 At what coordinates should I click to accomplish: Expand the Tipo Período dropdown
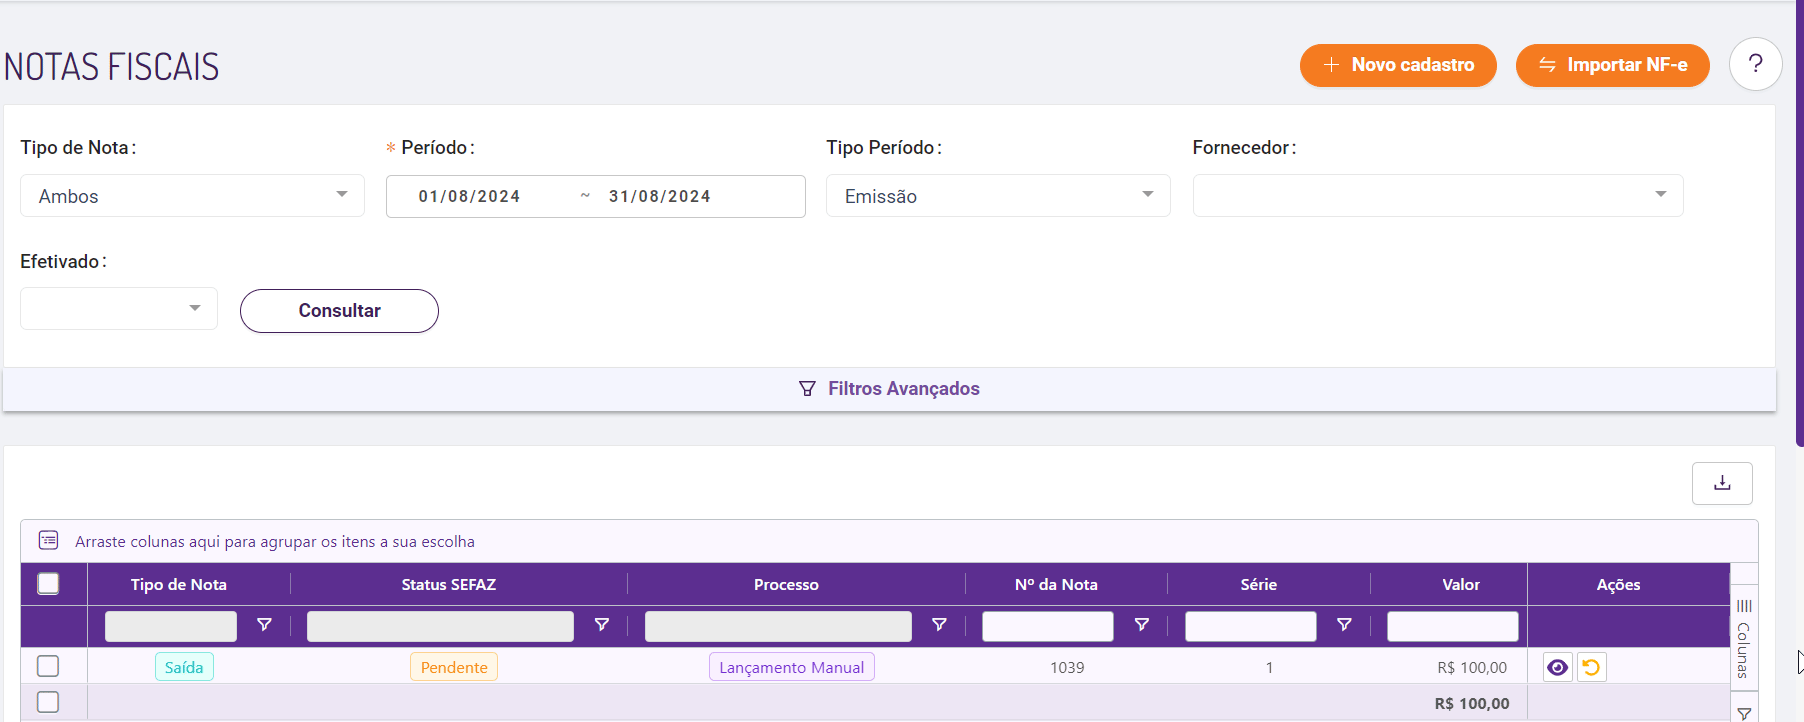(x=997, y=196)
